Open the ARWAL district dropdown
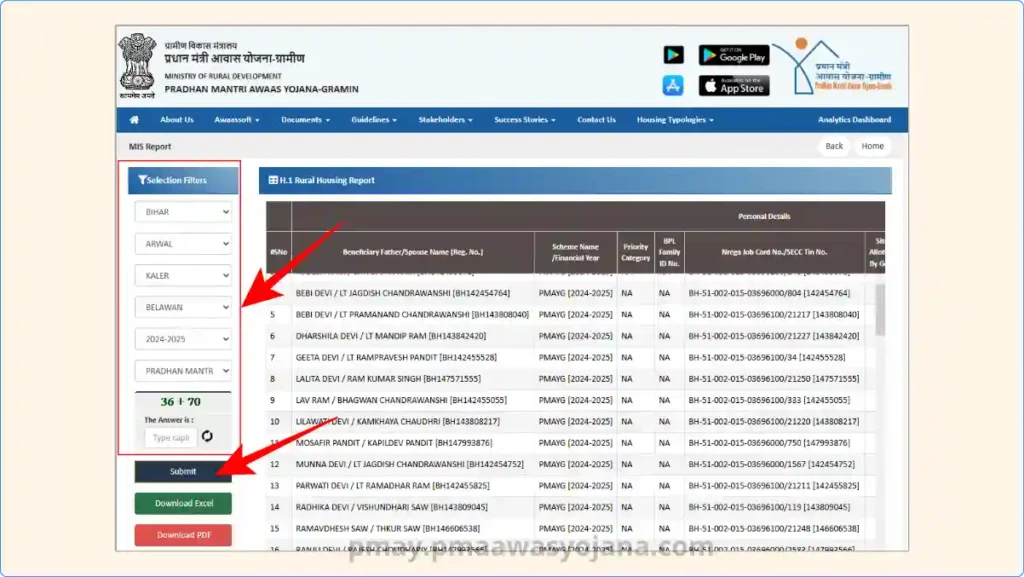 click(183, 244)
